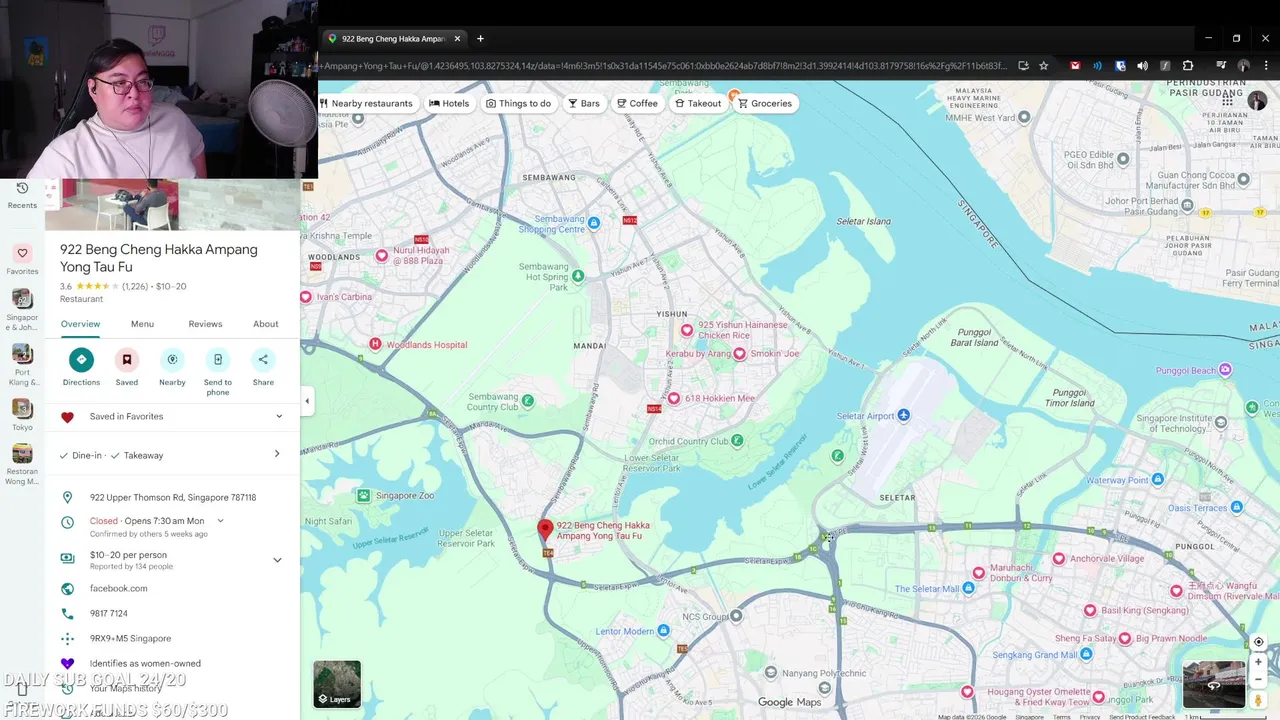Open a new browser tab
Image resolution: width=1280 pixels, height=720 pixels.
480,39
